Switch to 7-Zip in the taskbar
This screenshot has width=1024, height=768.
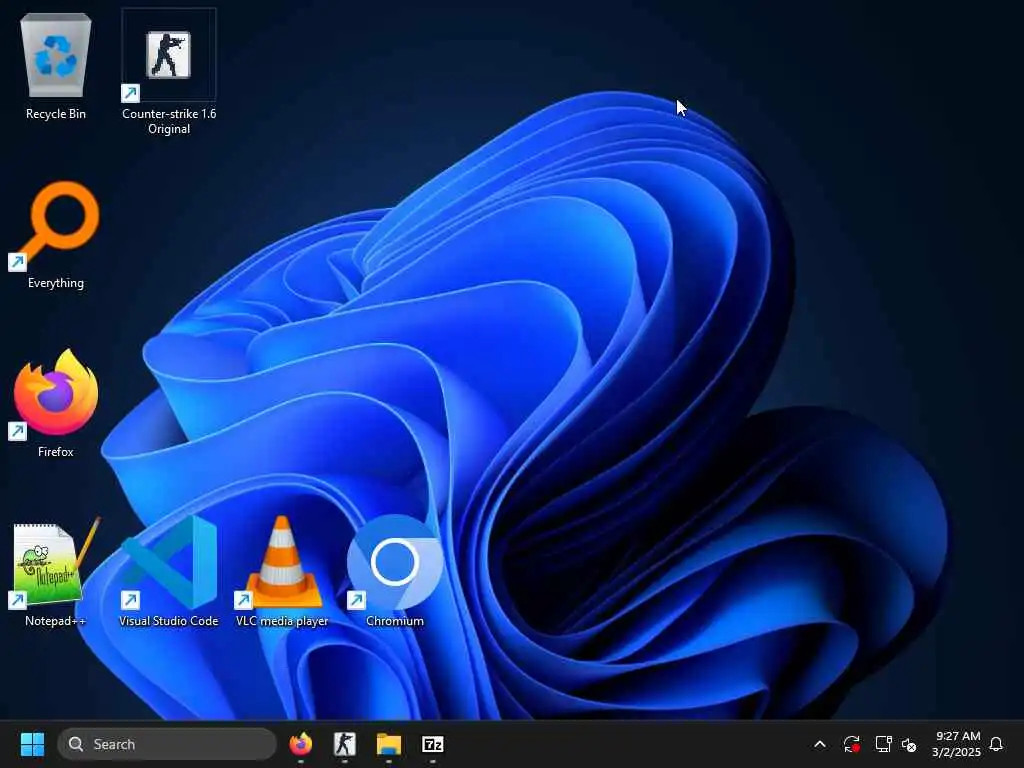coord(432,744)
